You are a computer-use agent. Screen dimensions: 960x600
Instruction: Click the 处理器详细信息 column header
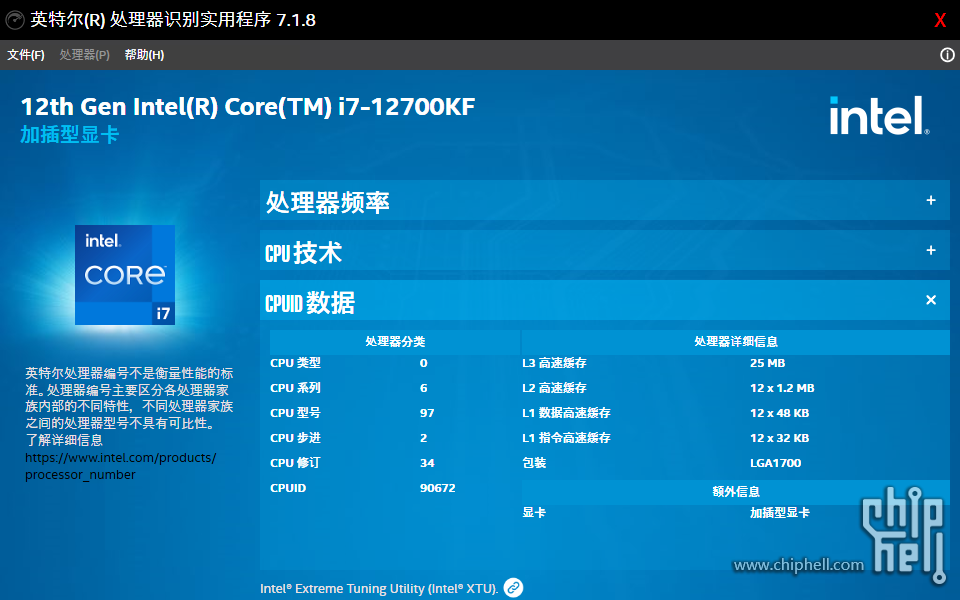(735, 342)
